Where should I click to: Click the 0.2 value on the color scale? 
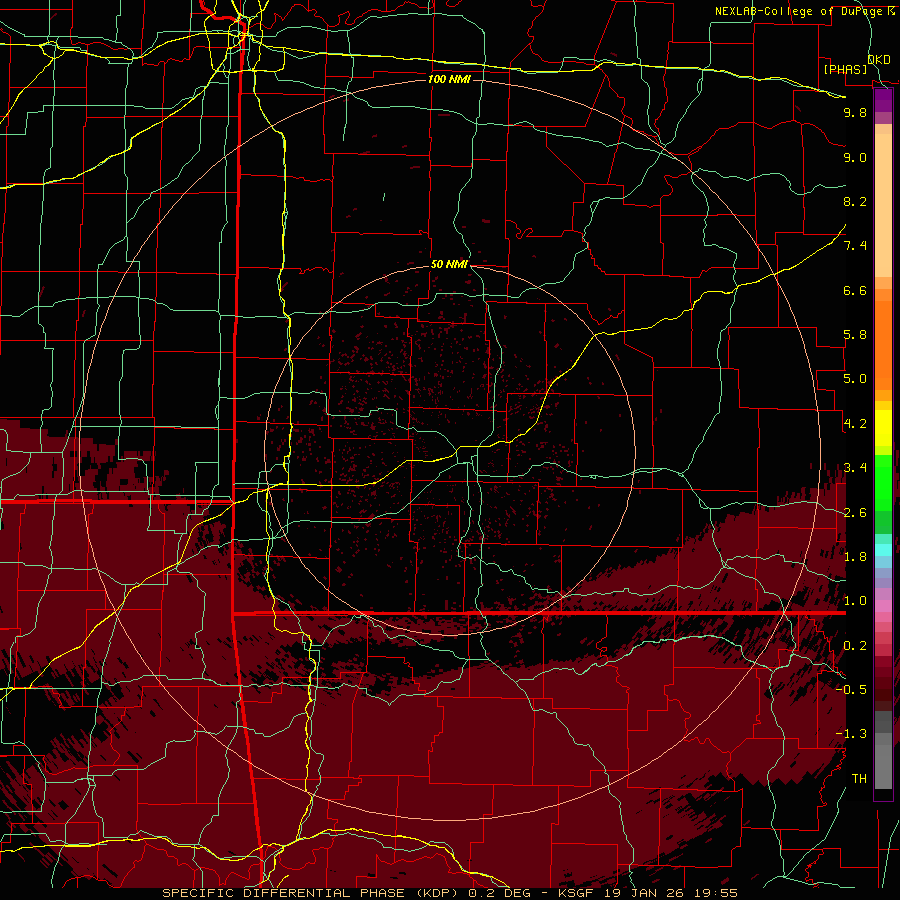[855, 646]
